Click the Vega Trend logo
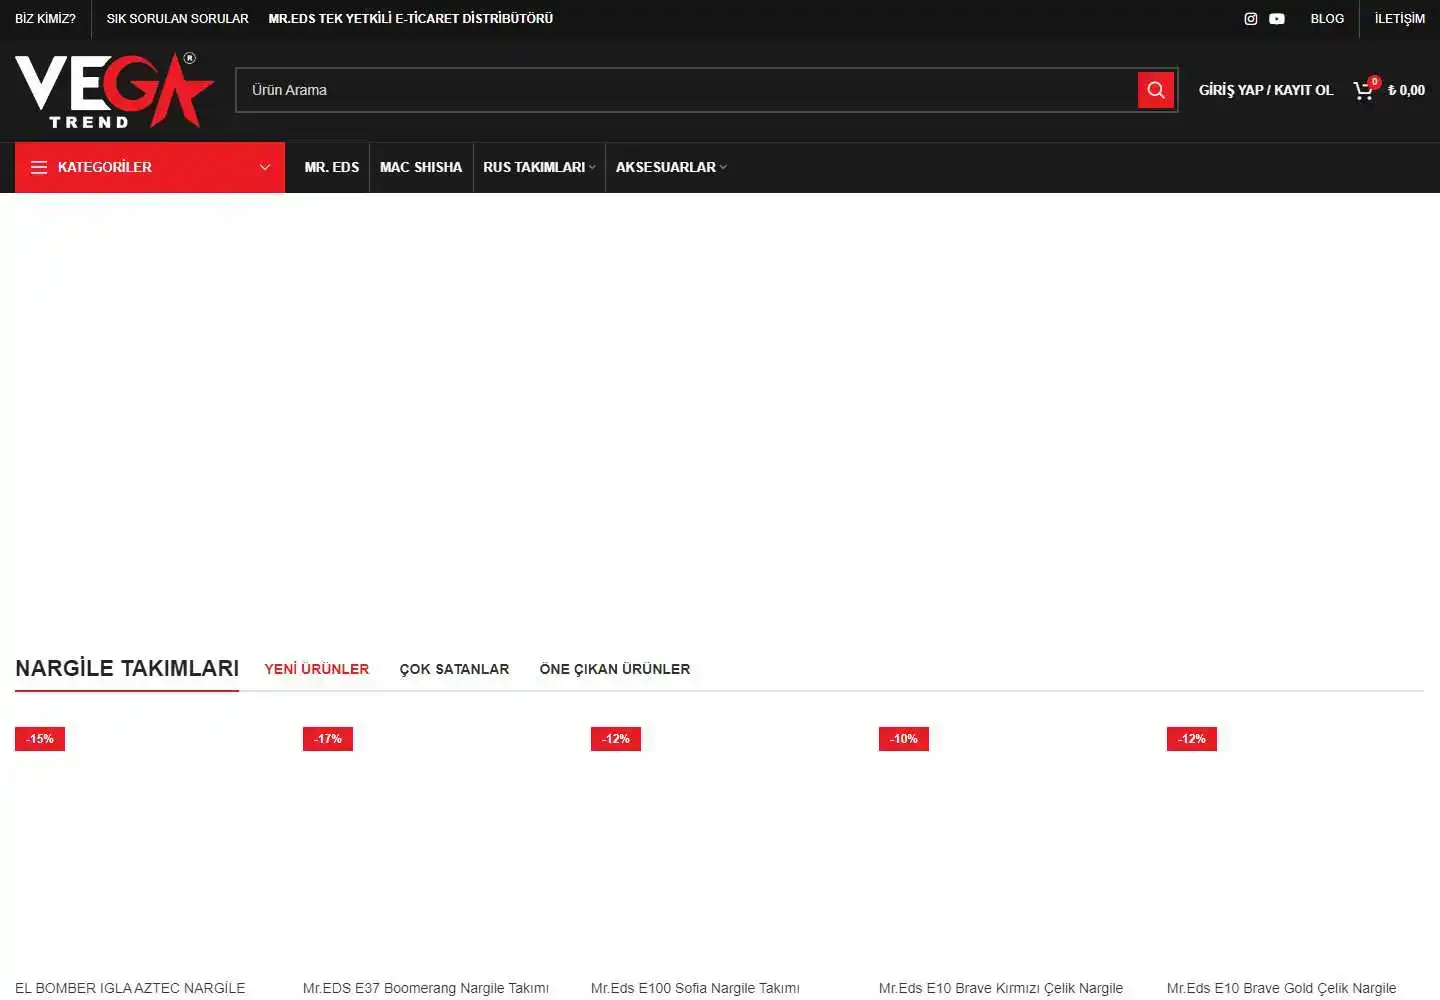 coord(115,91)
